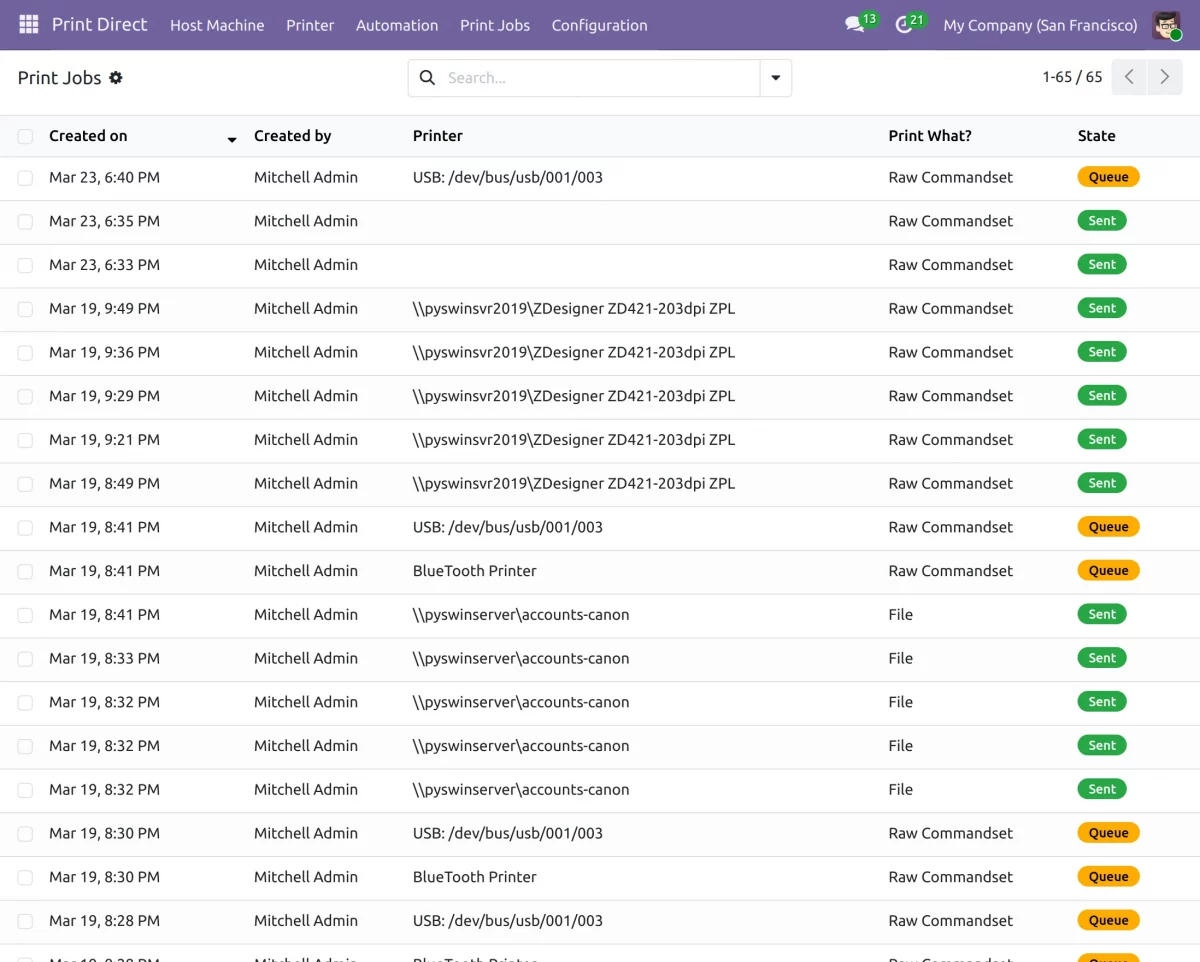Click the Queue status badge in first row

pos(1108,177)
